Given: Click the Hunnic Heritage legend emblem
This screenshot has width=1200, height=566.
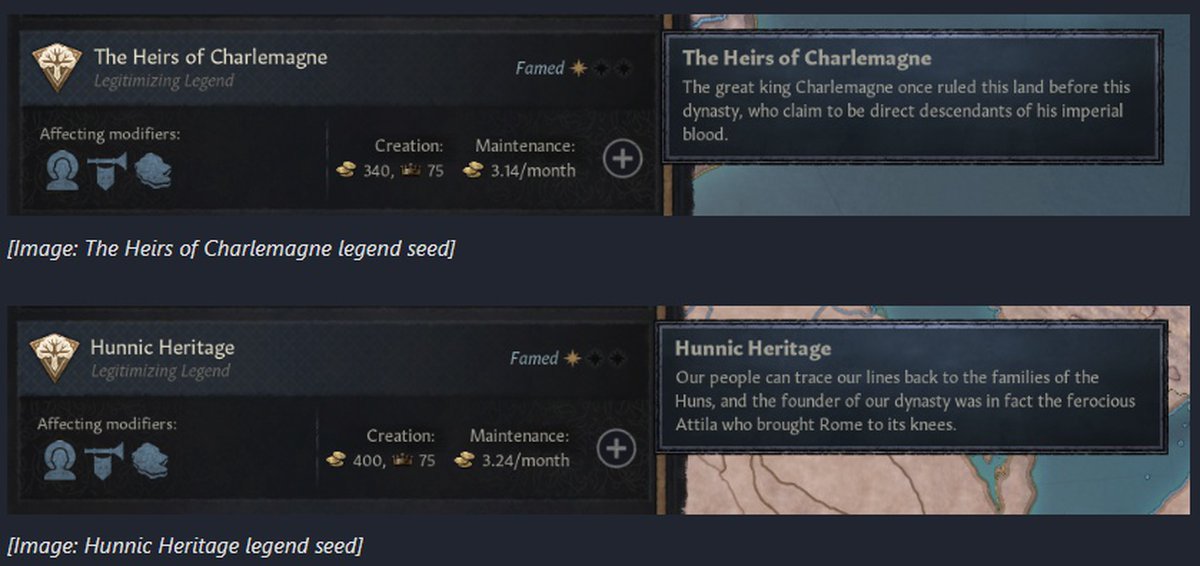Looking at the screenshot, I should (x=55, y=356).
